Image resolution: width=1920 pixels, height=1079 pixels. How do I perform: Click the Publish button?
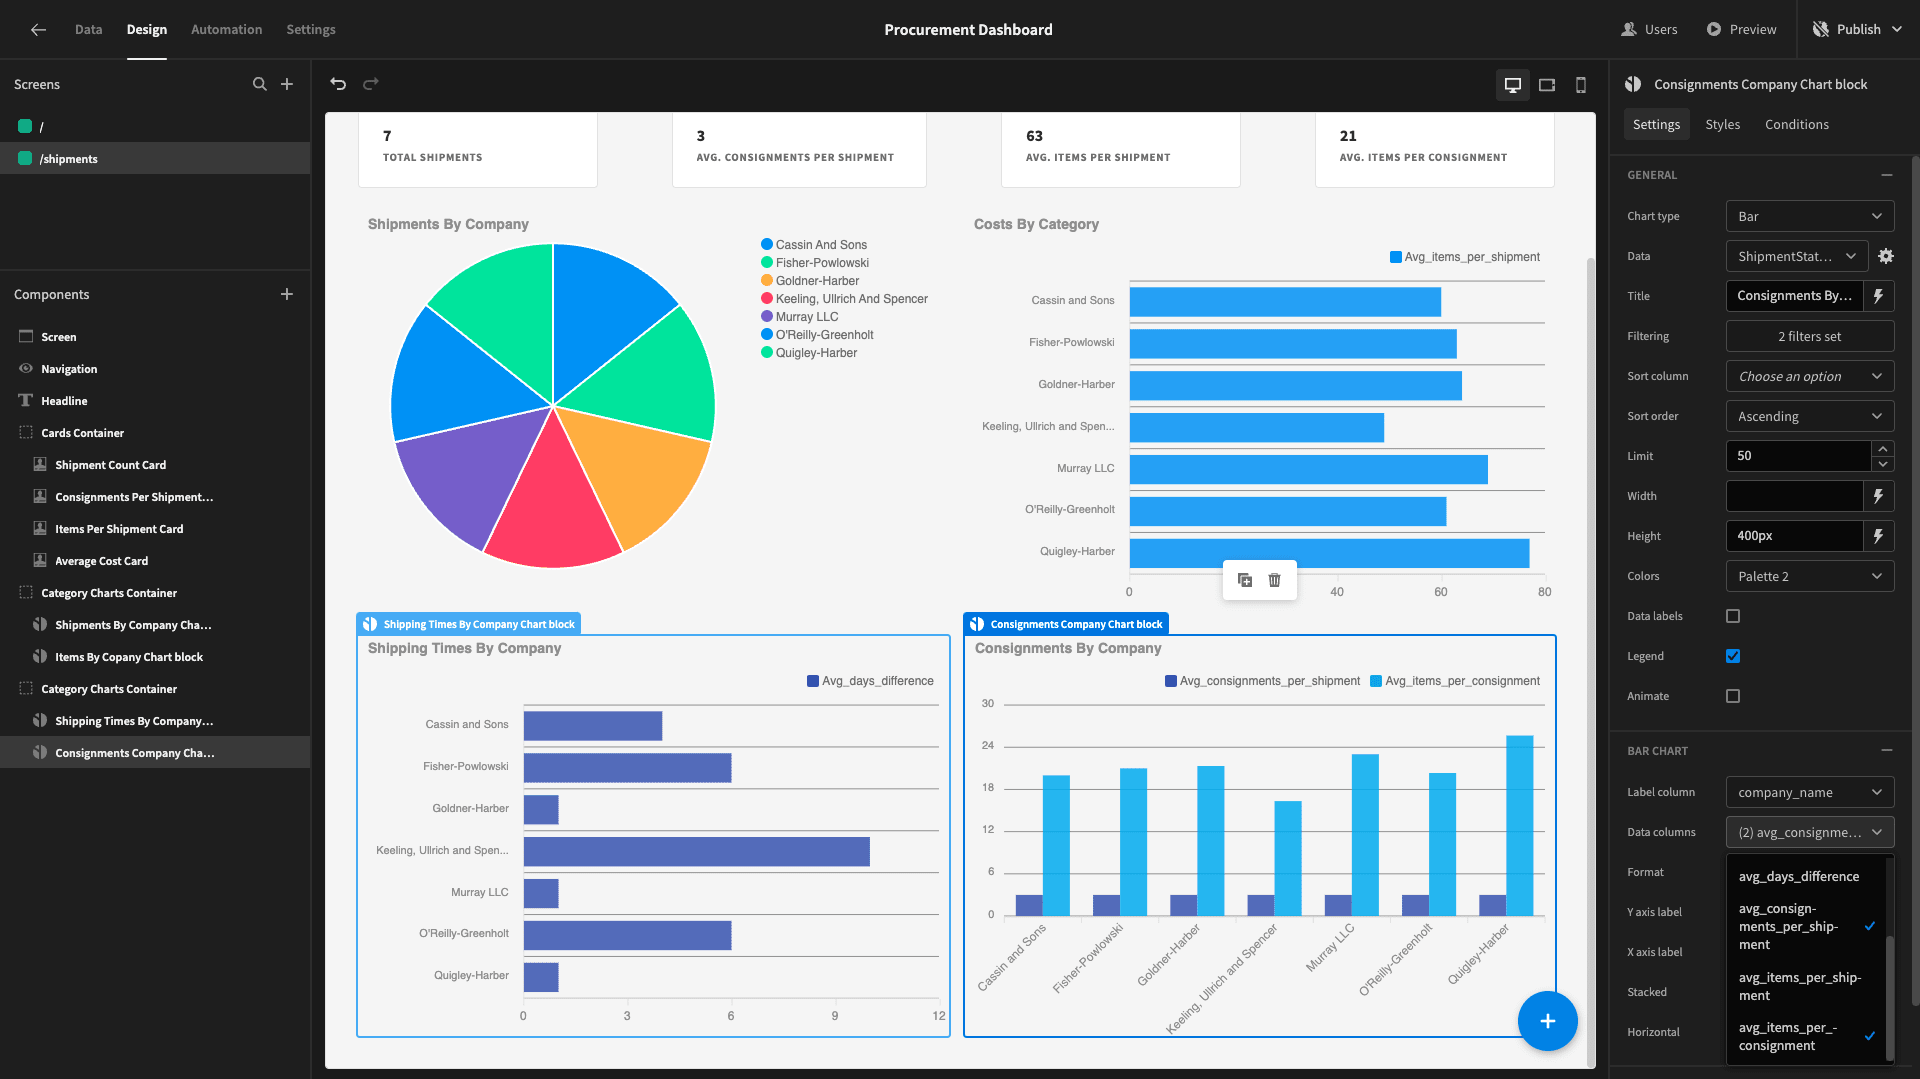(x=1857, y=30)
